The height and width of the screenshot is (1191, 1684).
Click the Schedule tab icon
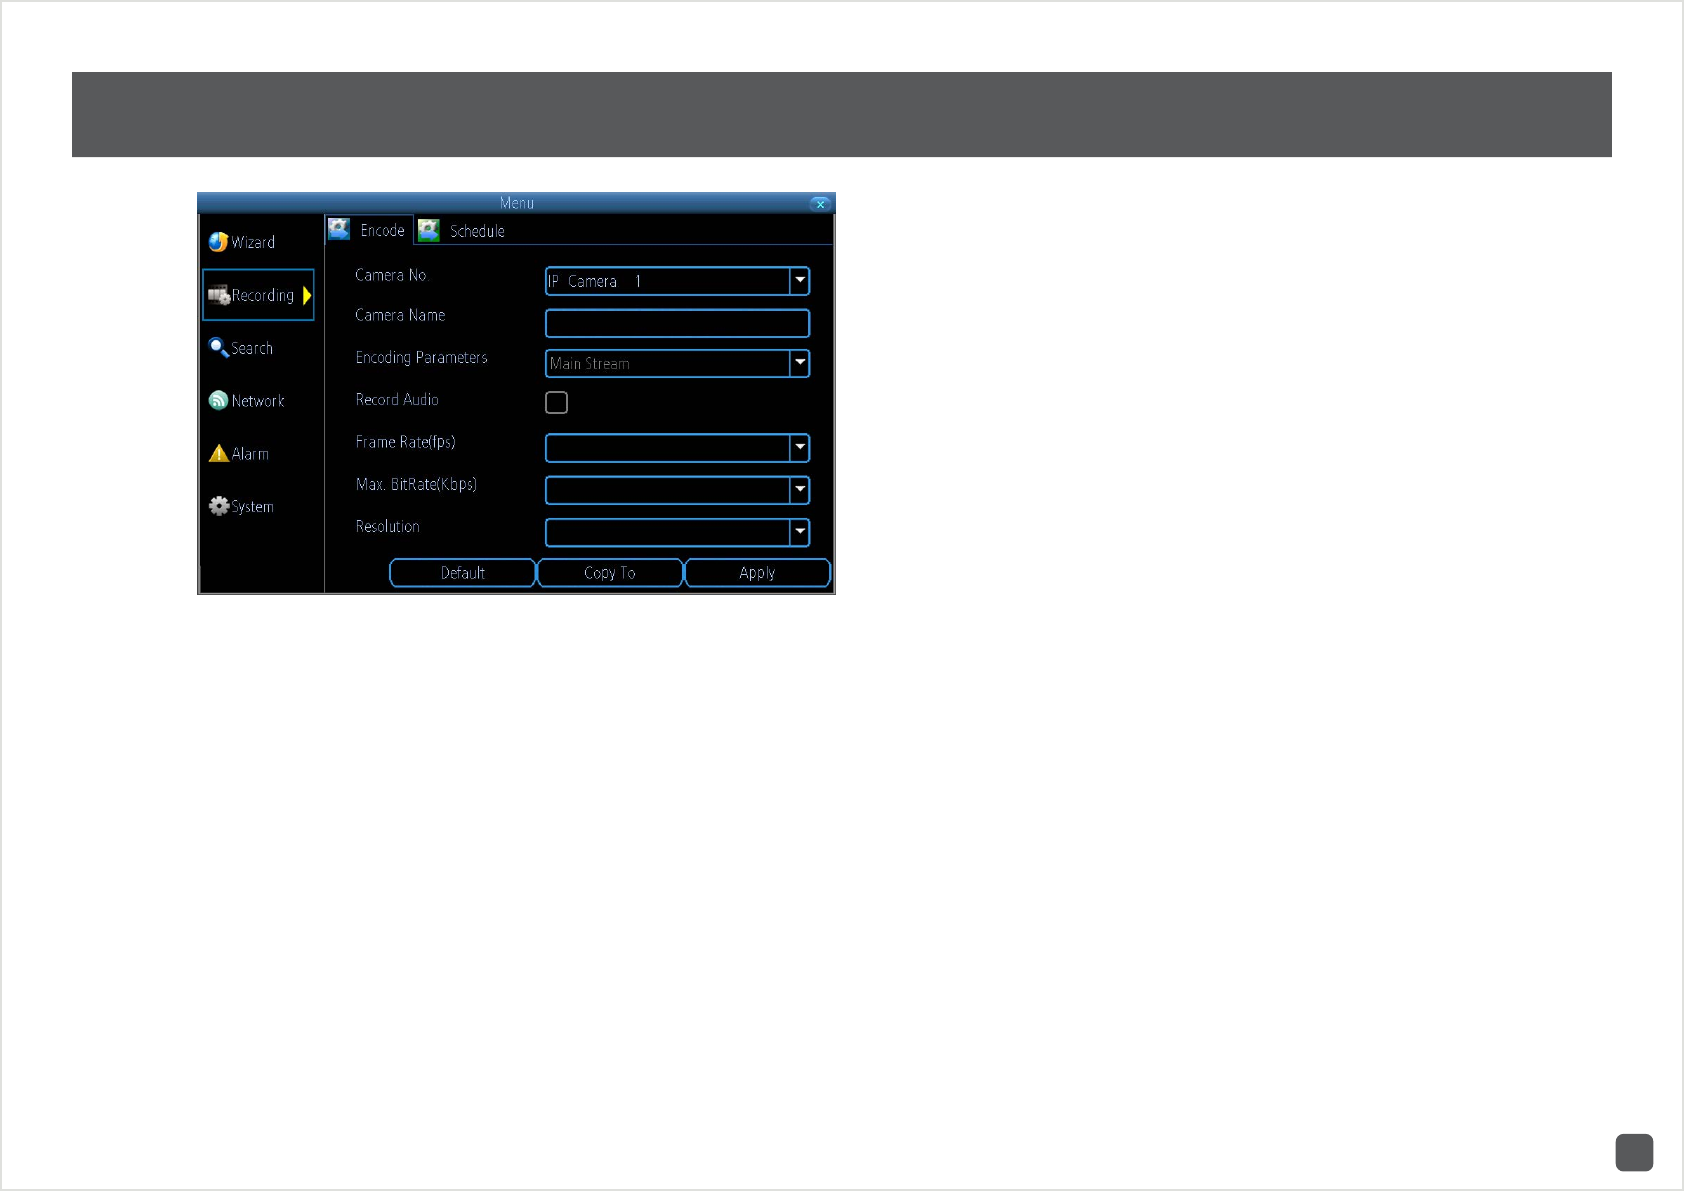point(429,230)
